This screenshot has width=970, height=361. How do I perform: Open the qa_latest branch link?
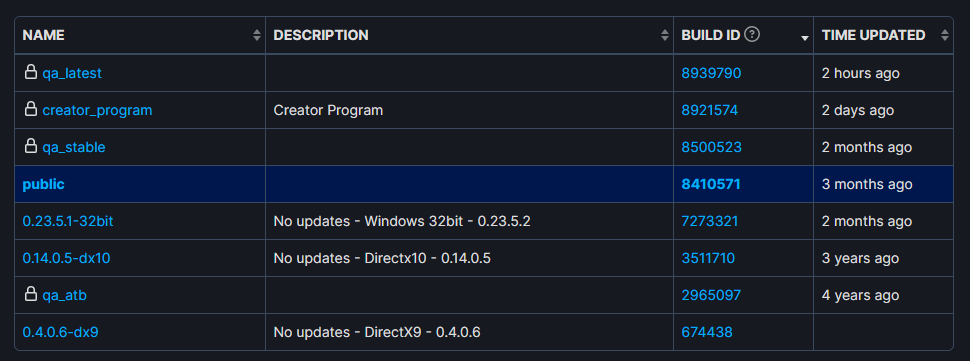[x=72, y=73]
